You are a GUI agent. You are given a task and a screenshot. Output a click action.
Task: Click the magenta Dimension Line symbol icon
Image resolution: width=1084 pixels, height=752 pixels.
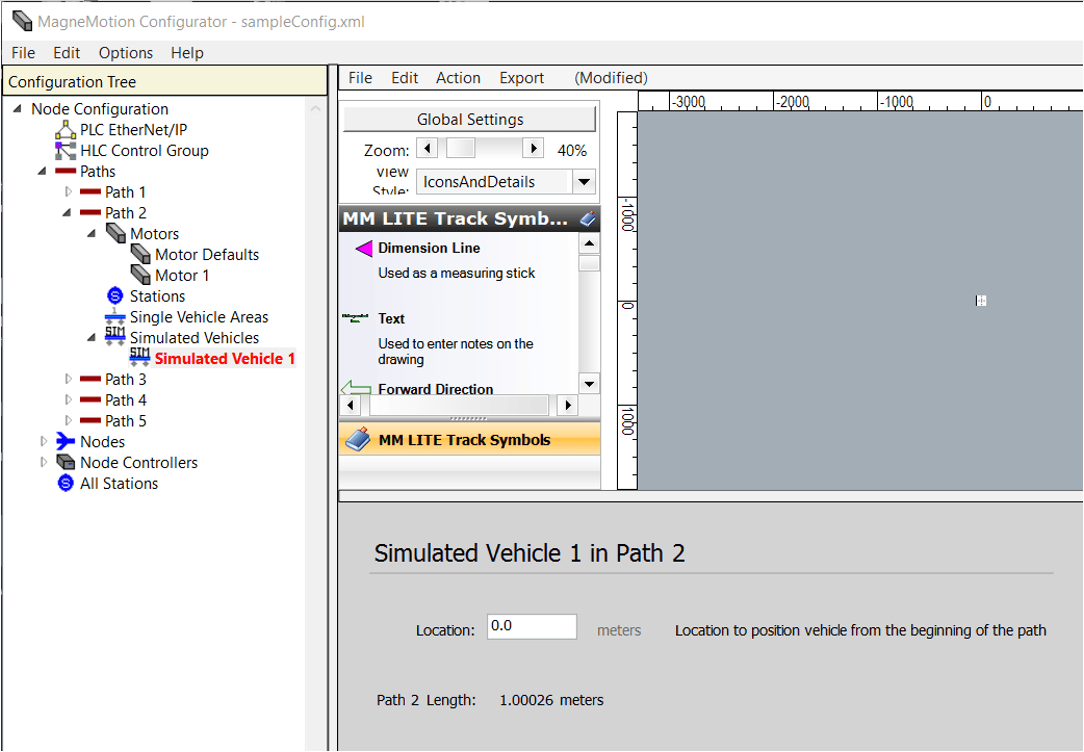coord(364,248)
